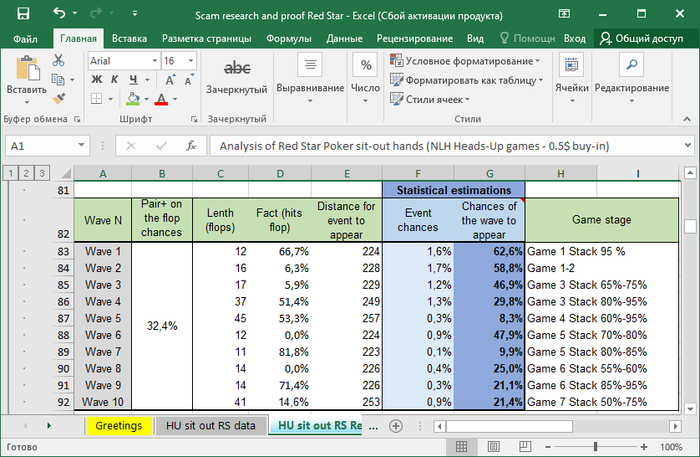Open Редактирование search group
The height and width of the screenshot is (457, 700).
[x=632, y=80]
